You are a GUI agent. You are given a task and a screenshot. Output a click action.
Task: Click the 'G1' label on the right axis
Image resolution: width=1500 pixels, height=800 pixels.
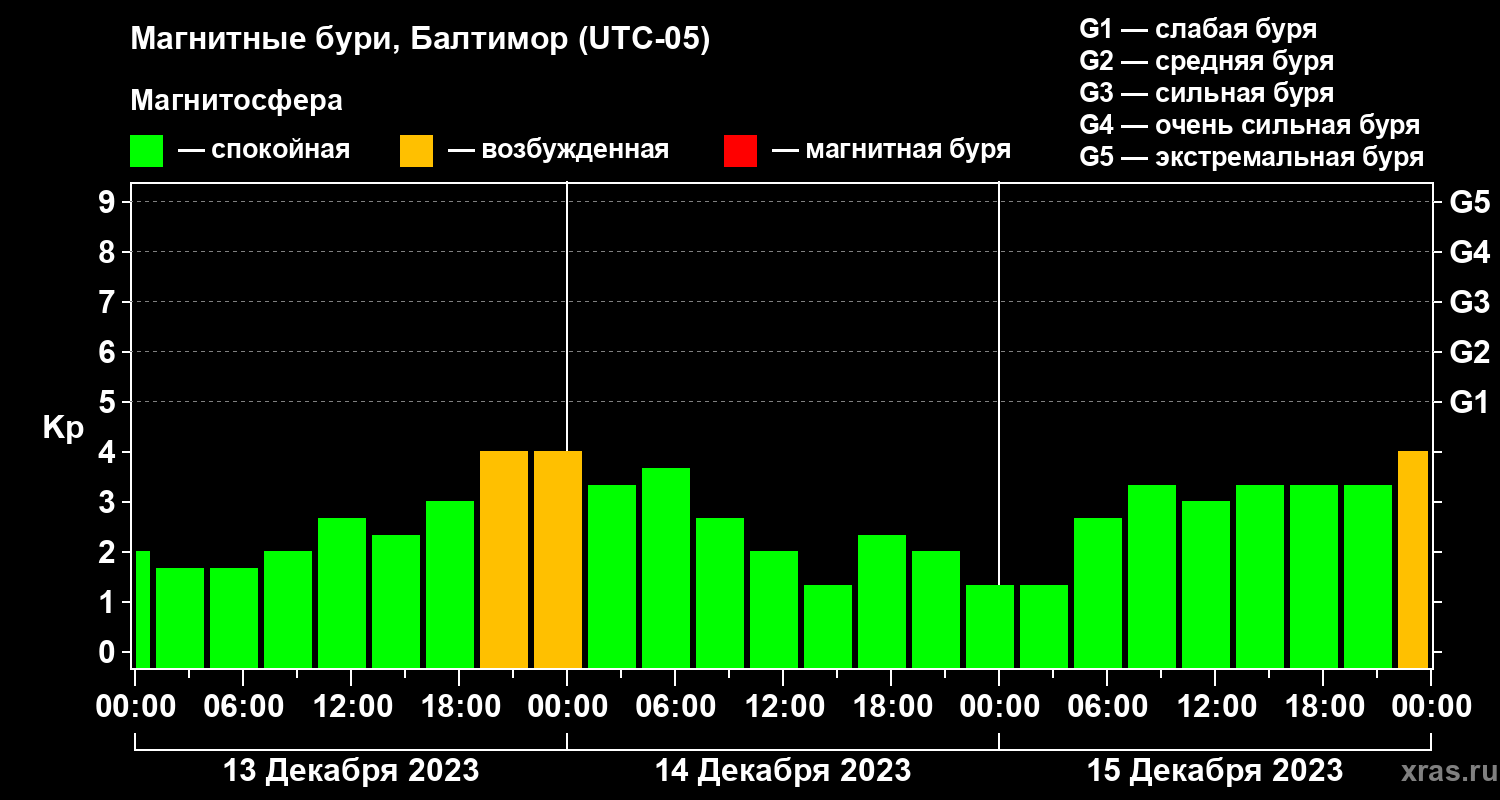click(x=1469, y=402)
